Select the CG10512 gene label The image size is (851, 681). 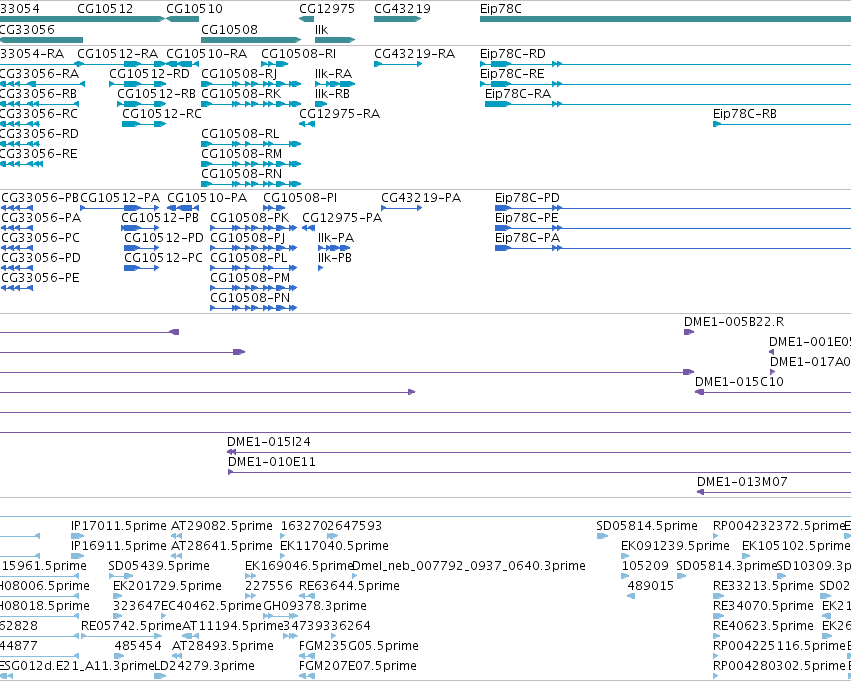(105, 9)
